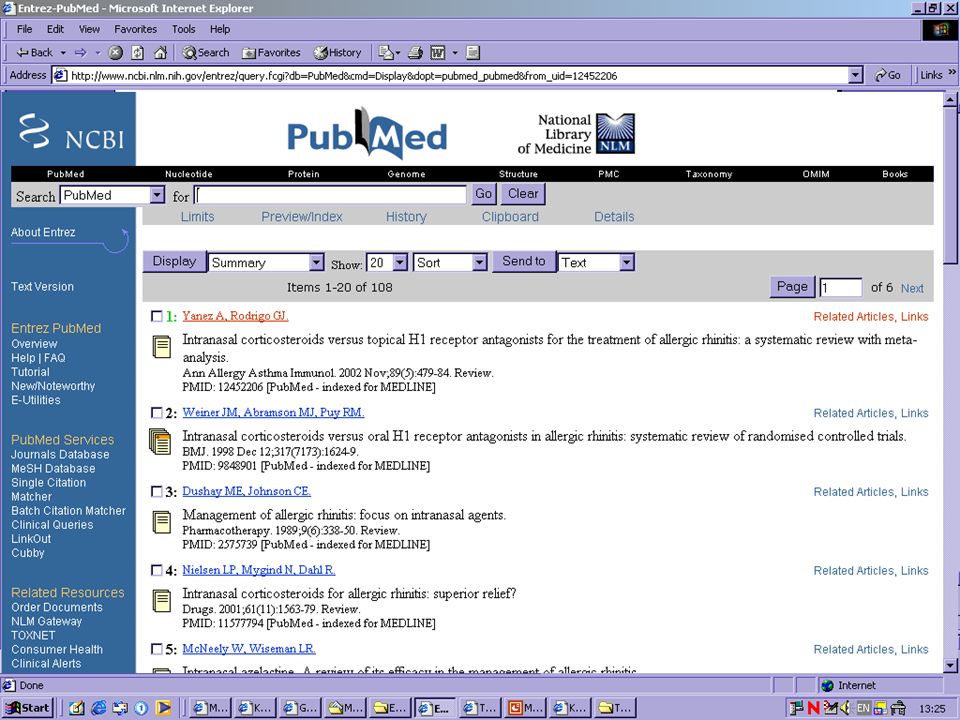Click the Mail toolbar icon

(x=386, y=53)
